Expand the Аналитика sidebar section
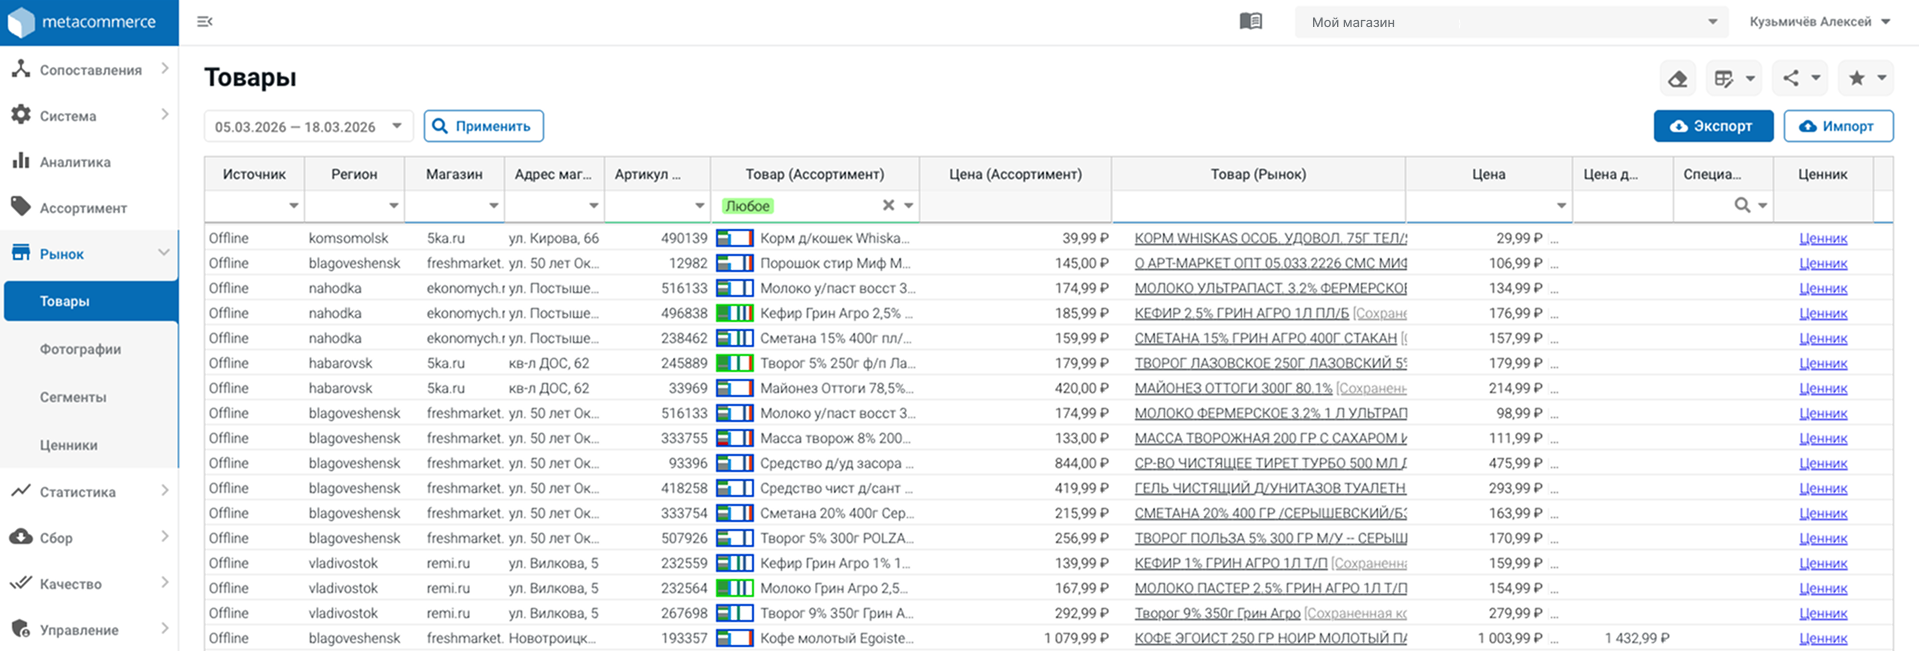 (75, 162)
